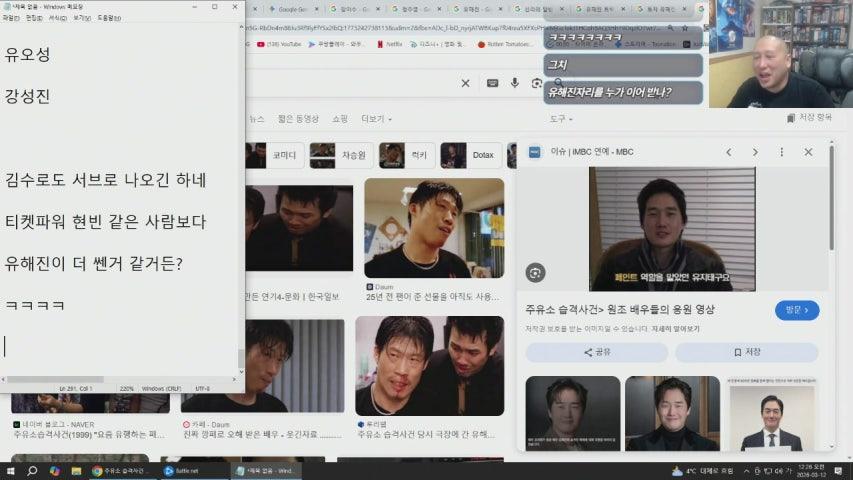Viewport: 853px width, 480px height.
Task: Clear the search box with the X icon
Action: 465,83
